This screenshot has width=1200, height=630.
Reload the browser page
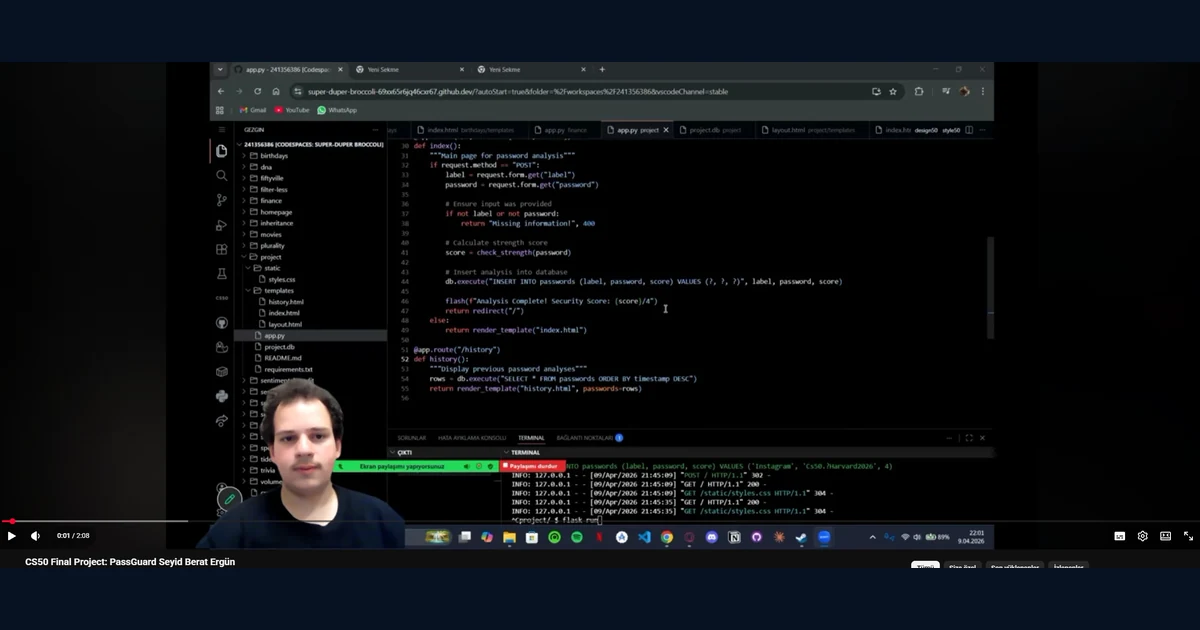258,91
